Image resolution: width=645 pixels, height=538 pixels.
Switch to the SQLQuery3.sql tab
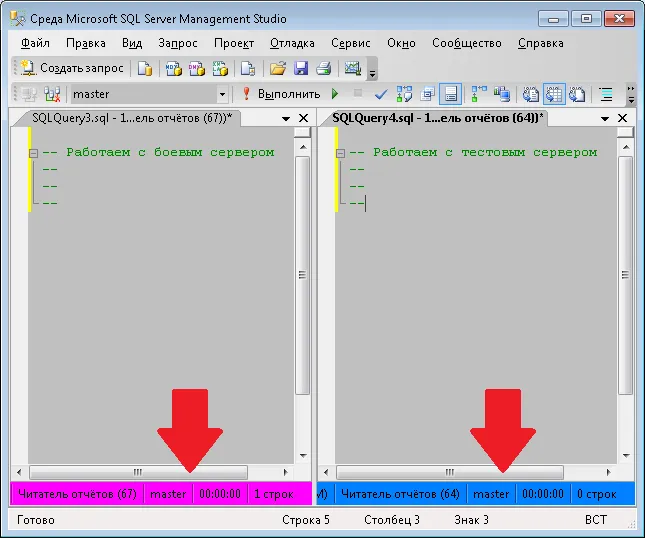132,118
